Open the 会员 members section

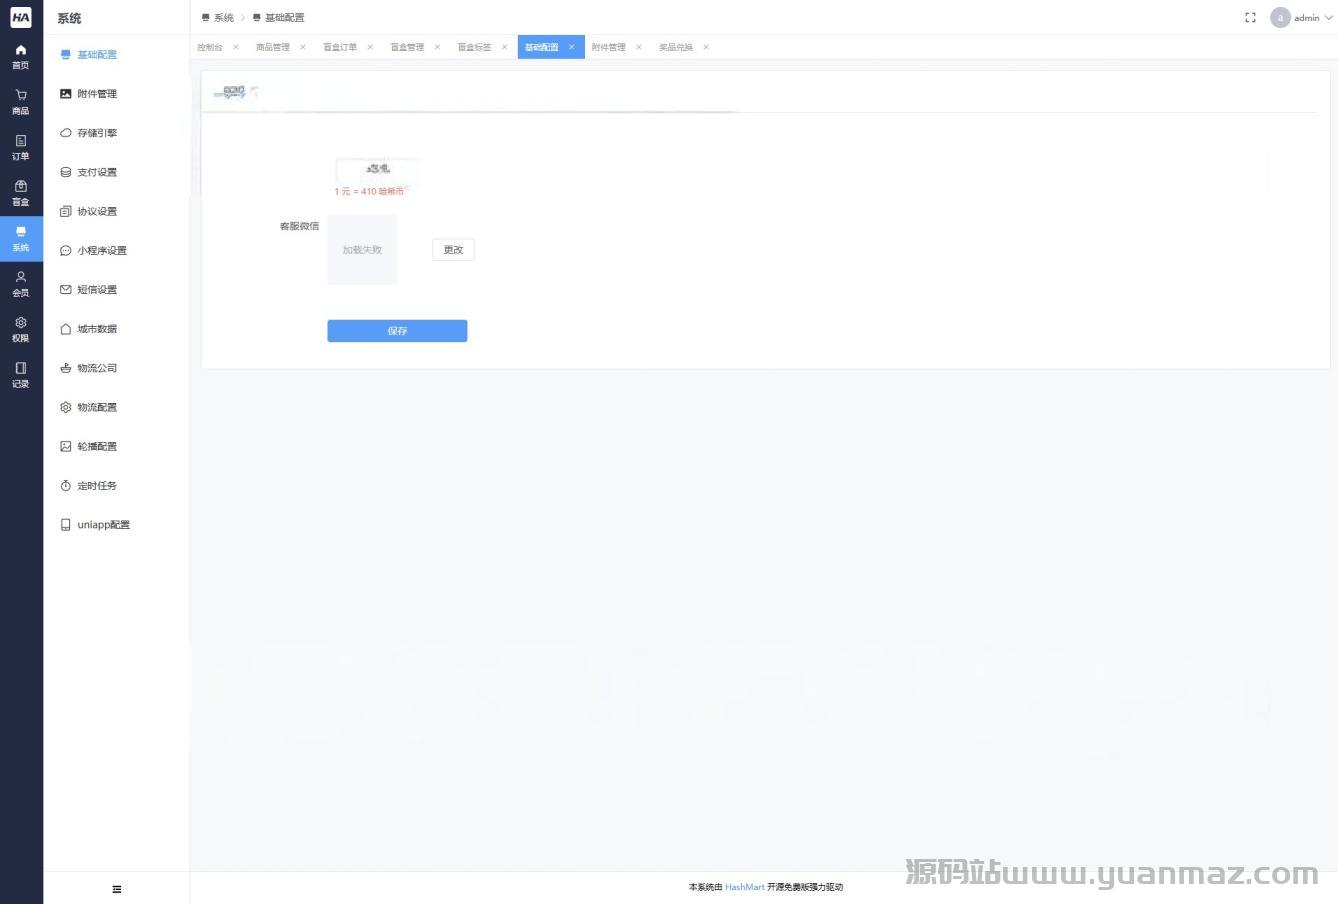[21, 284]
